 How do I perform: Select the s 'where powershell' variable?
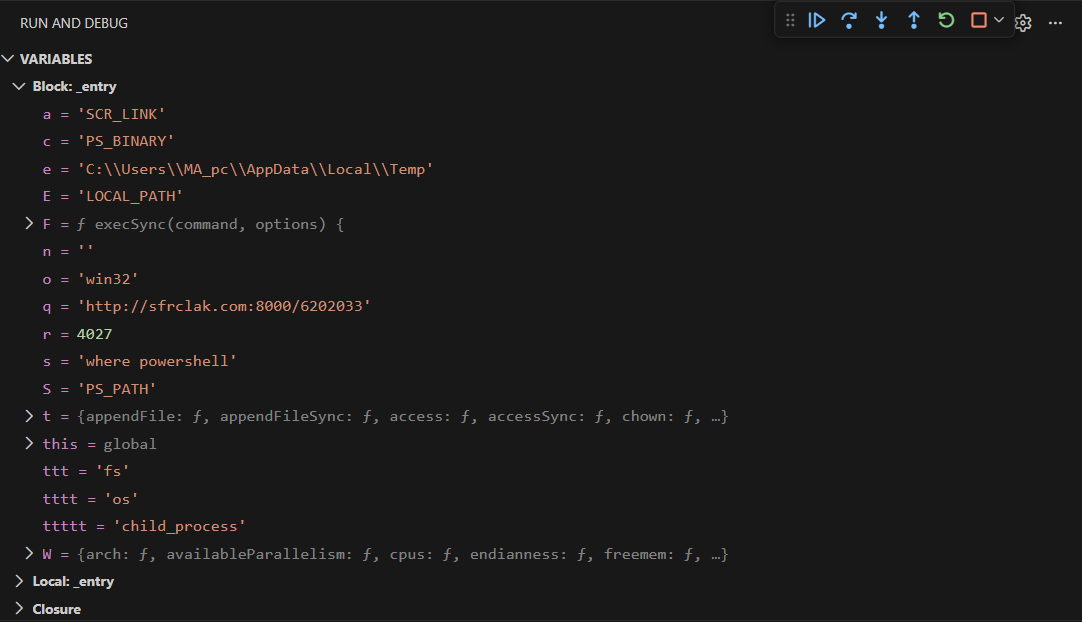click(139, 361)
